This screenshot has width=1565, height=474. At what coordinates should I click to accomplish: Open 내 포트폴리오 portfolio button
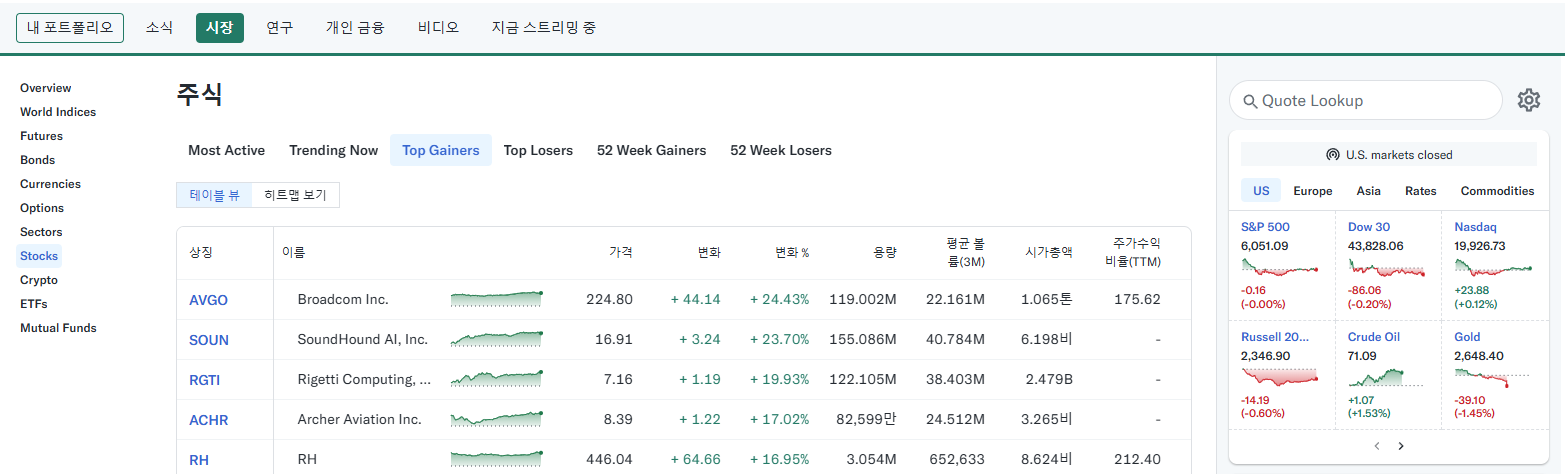click(x=70, y=27)
